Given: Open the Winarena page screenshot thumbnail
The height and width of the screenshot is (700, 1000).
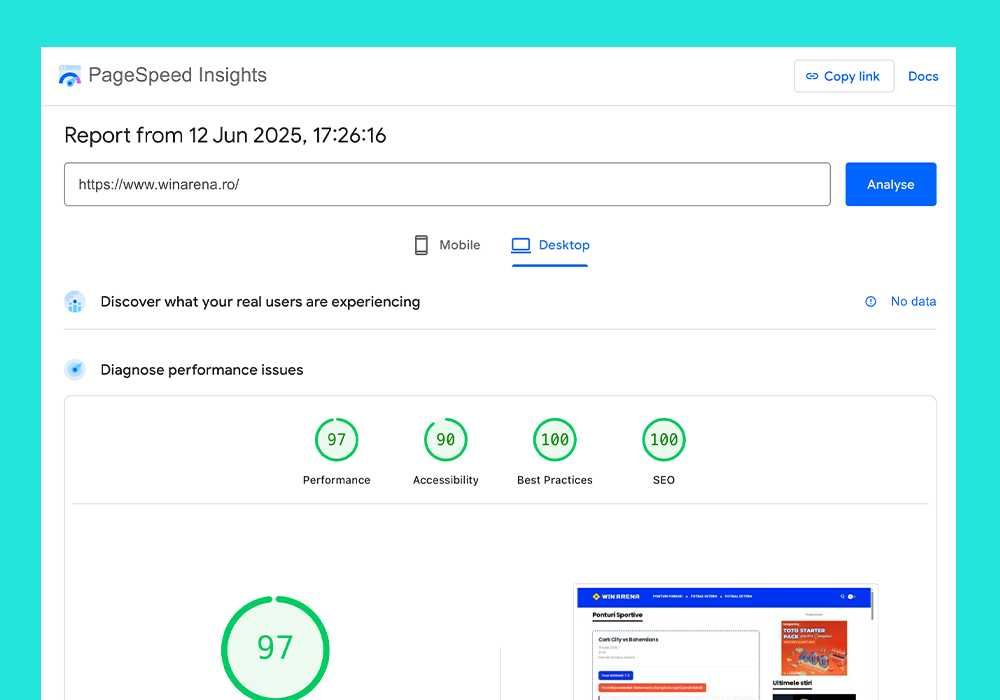Looking at the screenshot, I should point(726,642).
